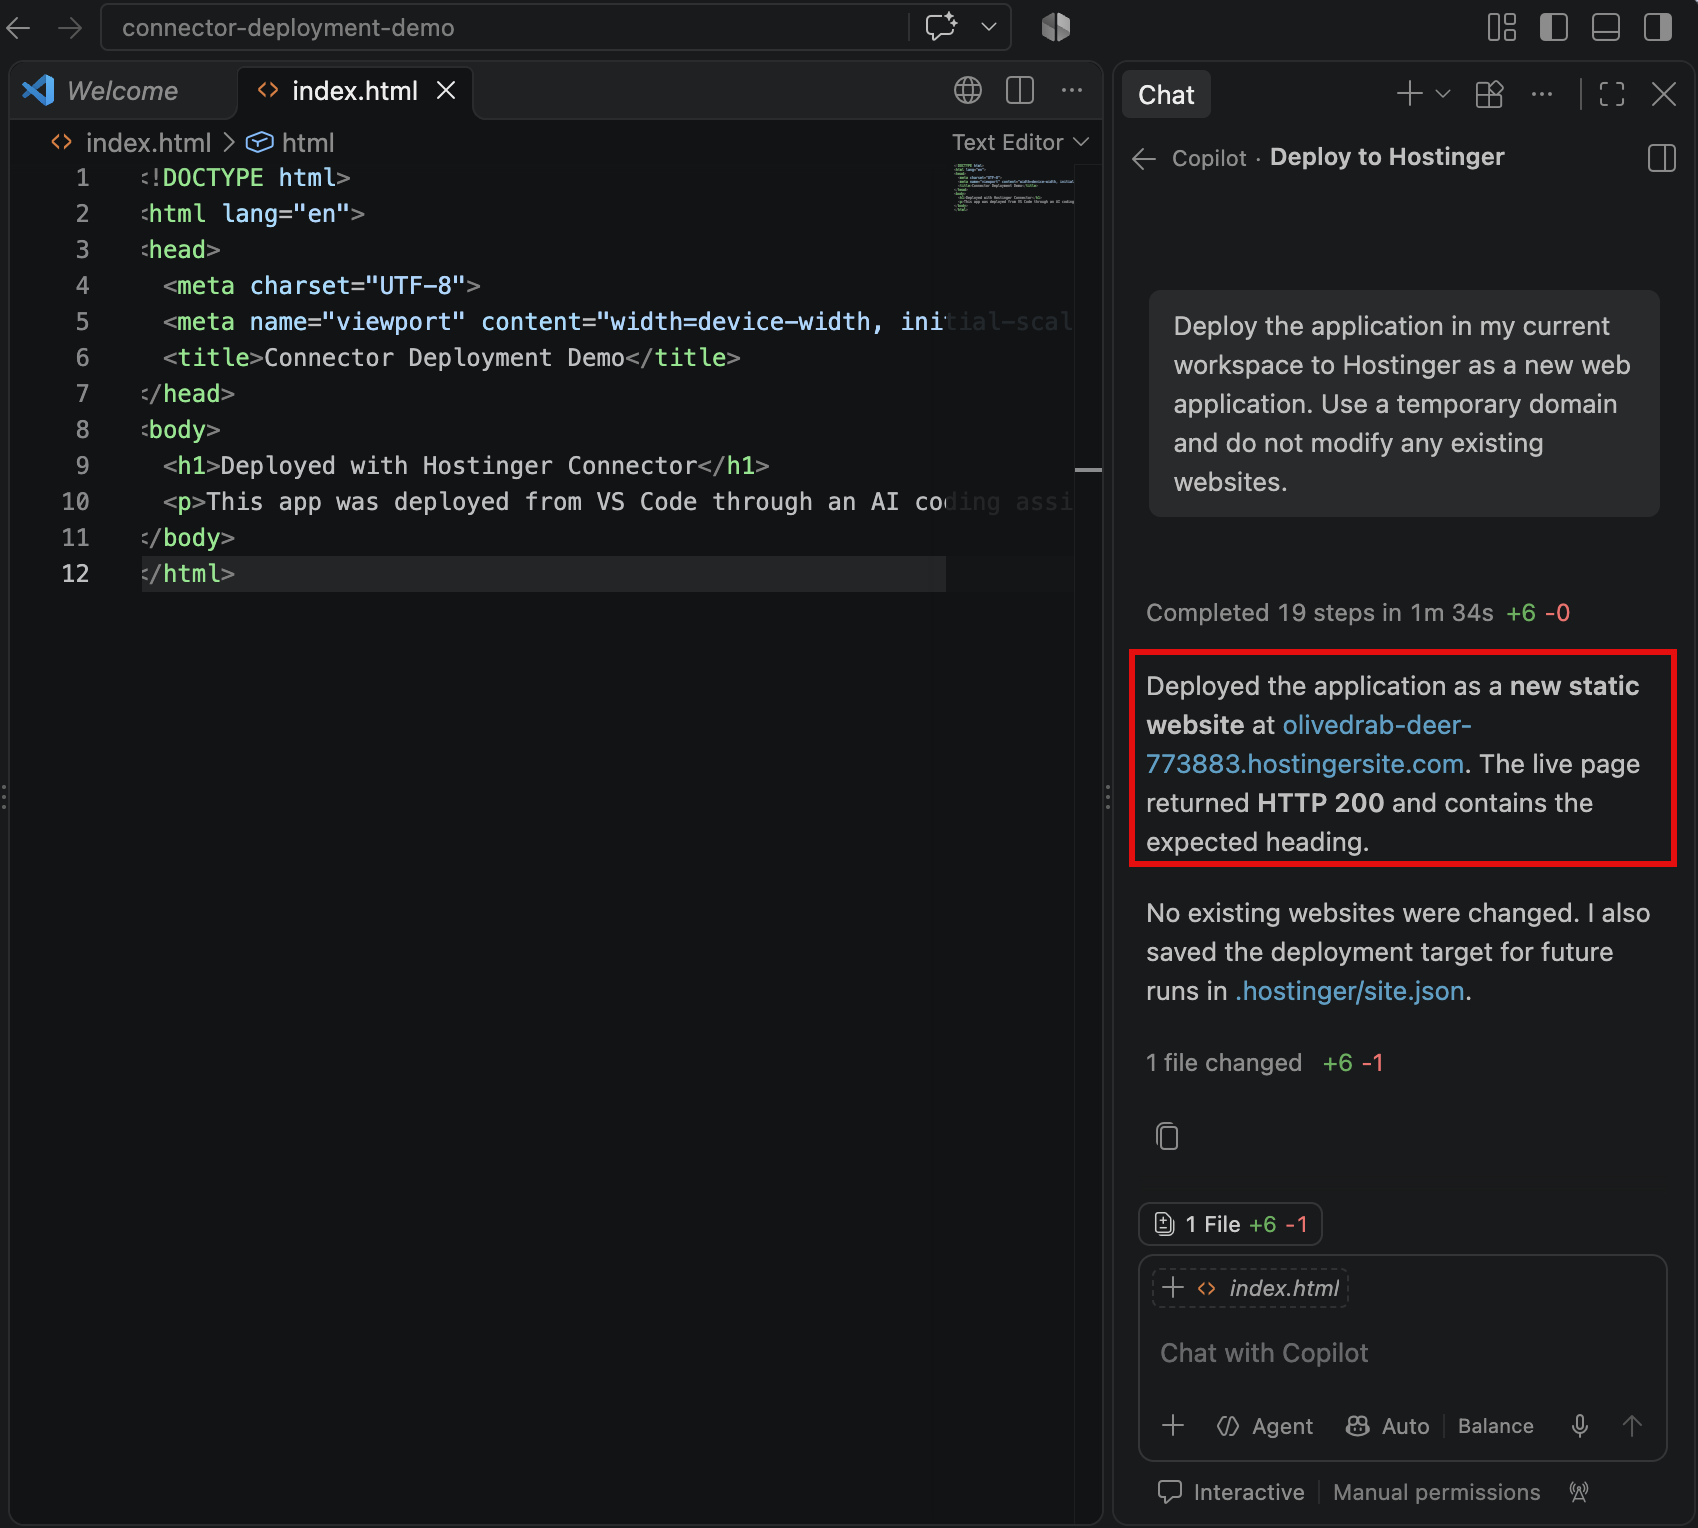Send message with up arrow
The height and width of the screenshot is (1528, 1698).
[1632, 1426]
